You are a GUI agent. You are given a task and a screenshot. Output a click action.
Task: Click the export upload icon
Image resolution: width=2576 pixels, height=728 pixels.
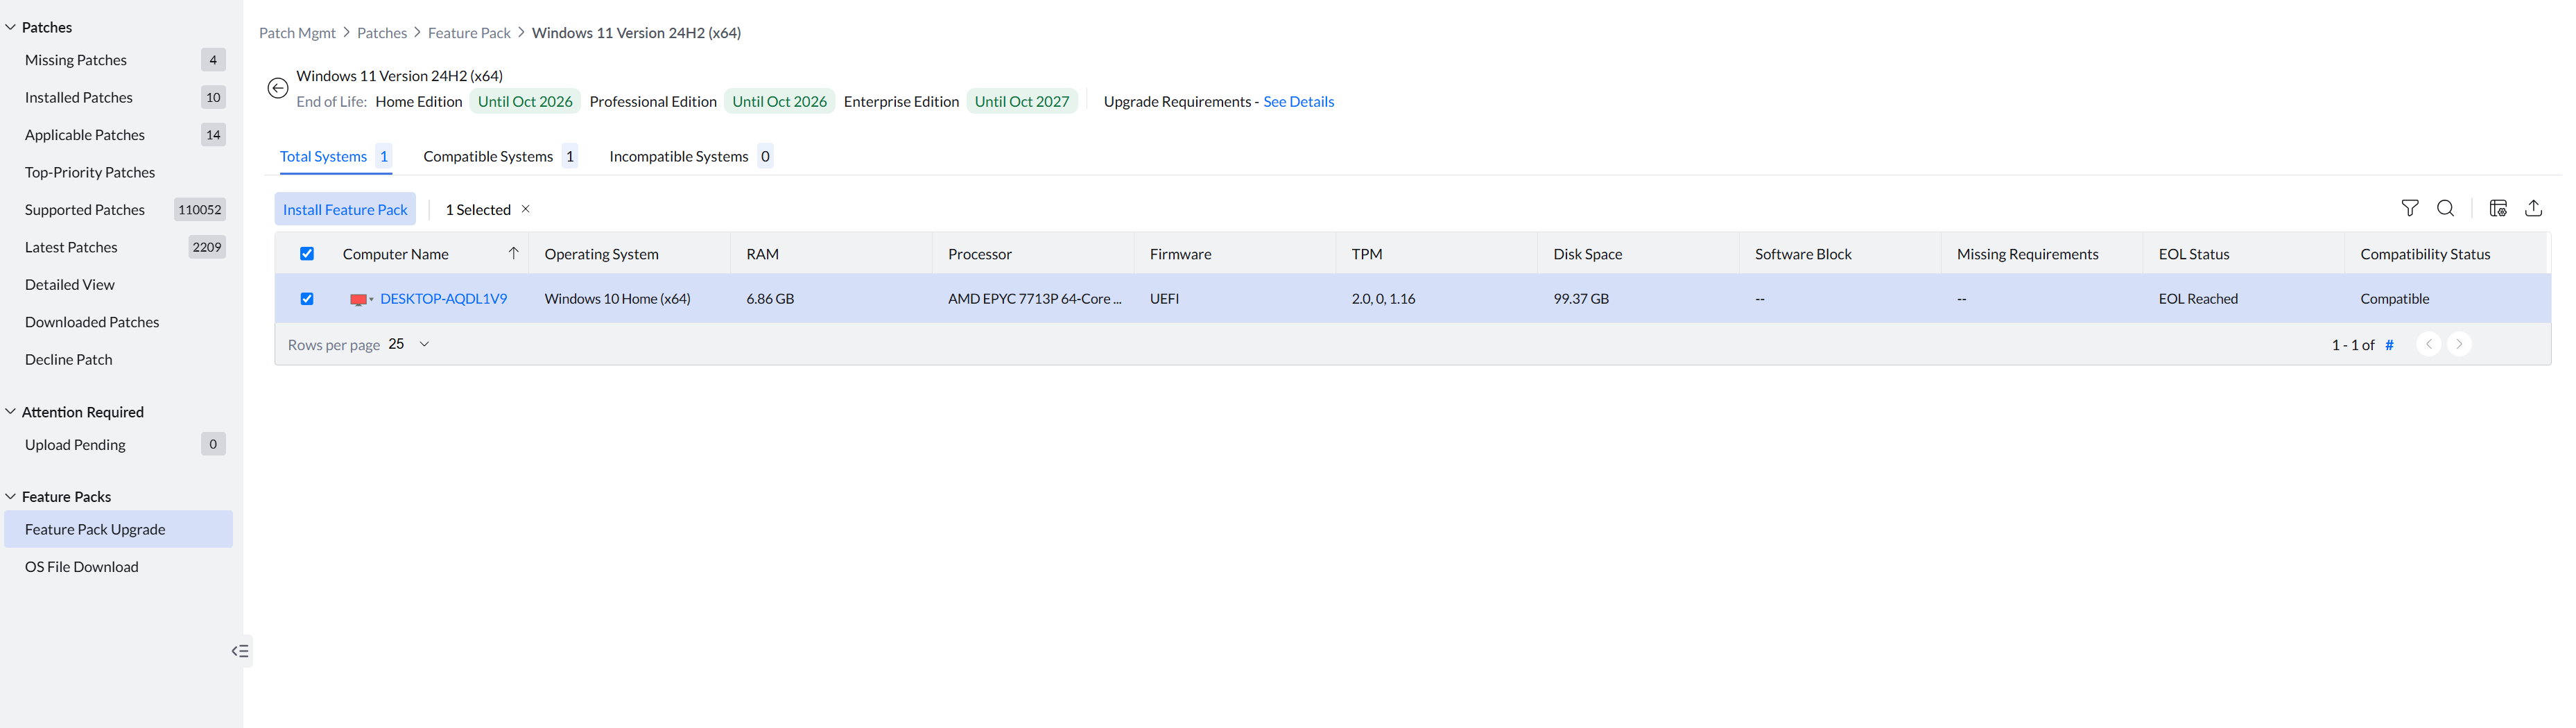pyautogui.click(x=2533, y=208)
